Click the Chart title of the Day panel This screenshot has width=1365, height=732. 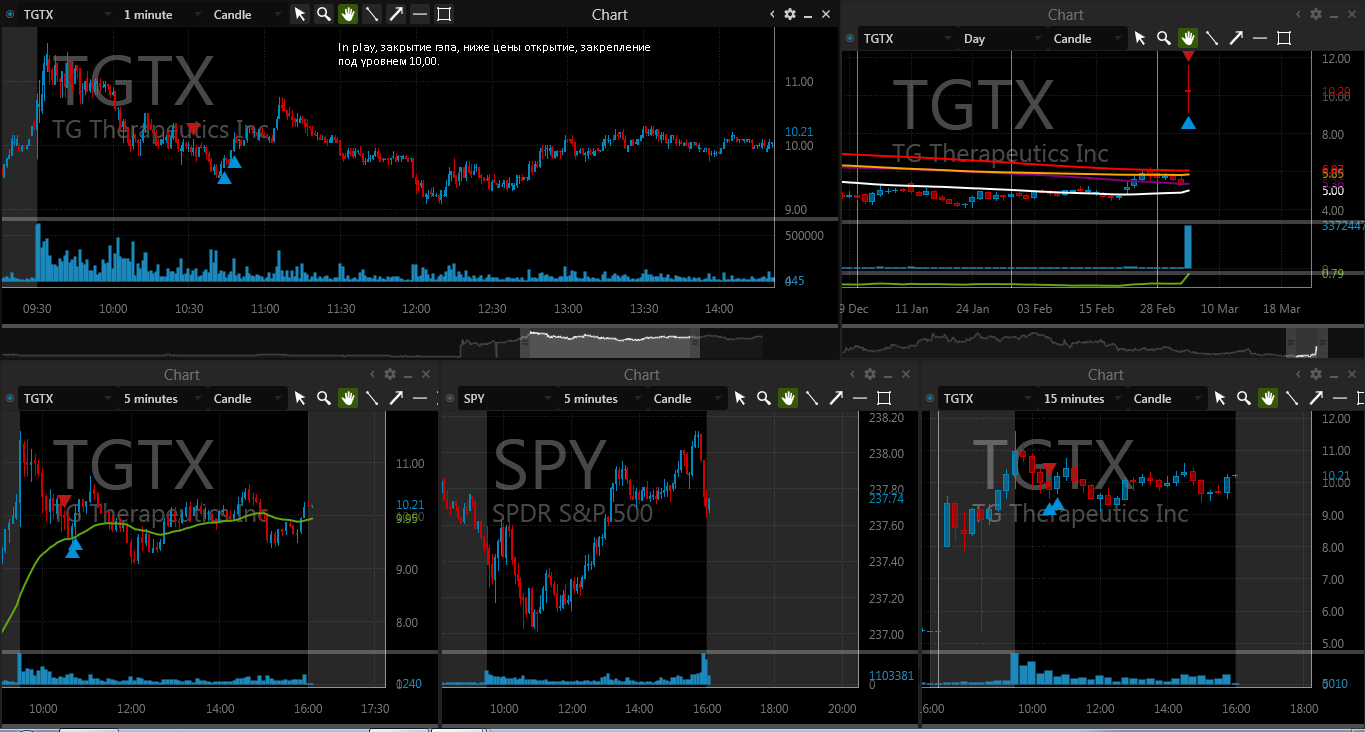pos(1066,14)
